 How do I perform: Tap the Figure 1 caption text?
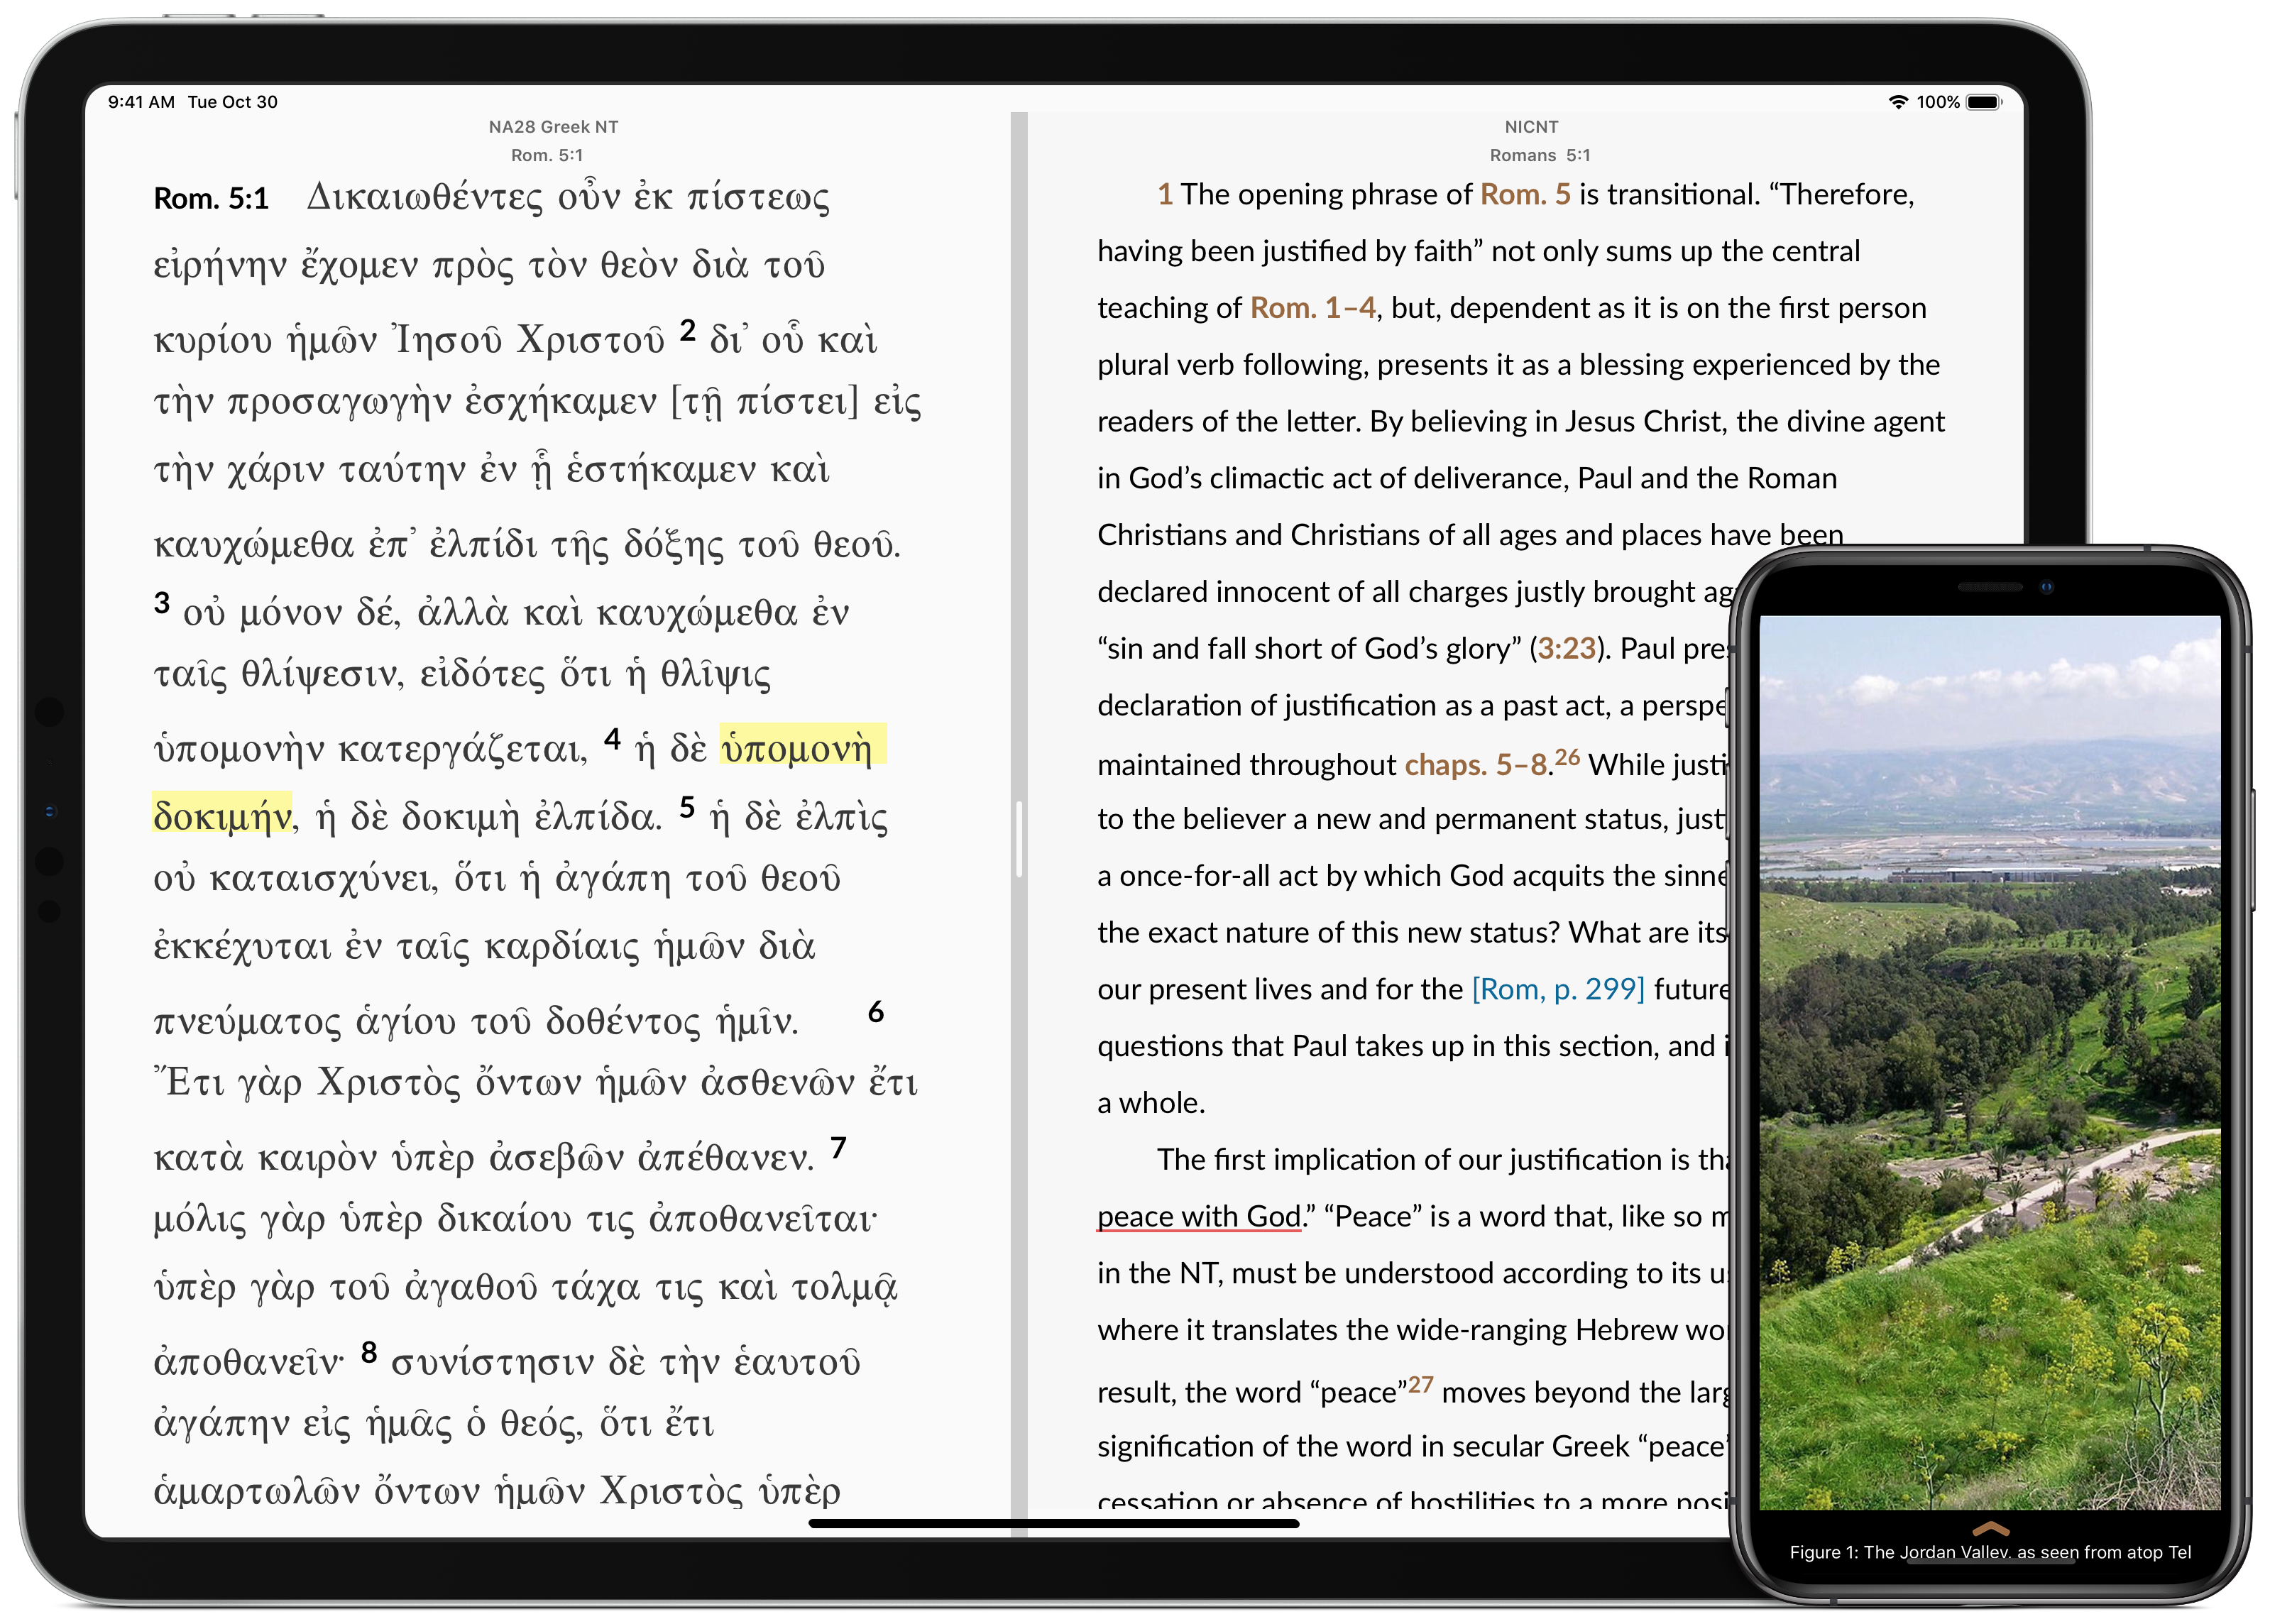coord(1989,1552)
